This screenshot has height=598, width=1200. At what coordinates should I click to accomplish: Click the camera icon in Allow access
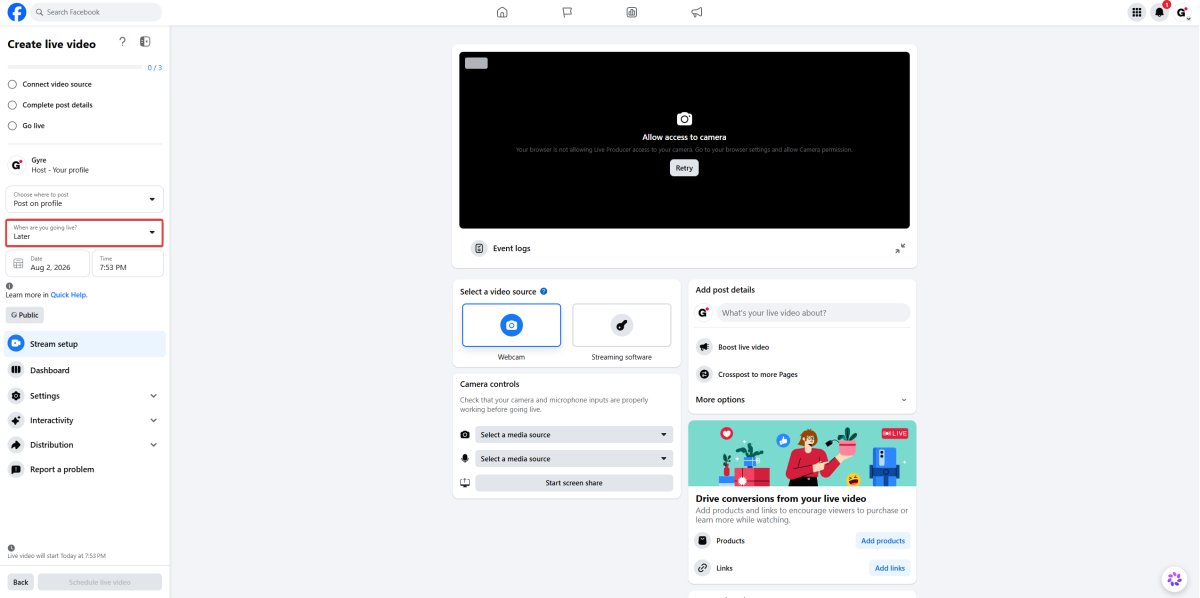click(684, 118)
